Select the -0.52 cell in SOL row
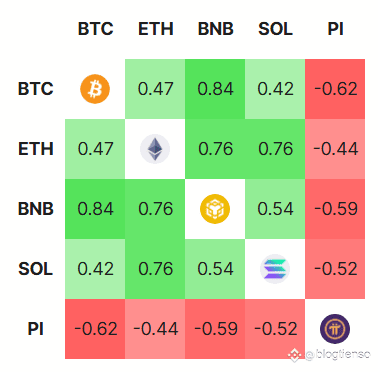 tap(335, 269)
